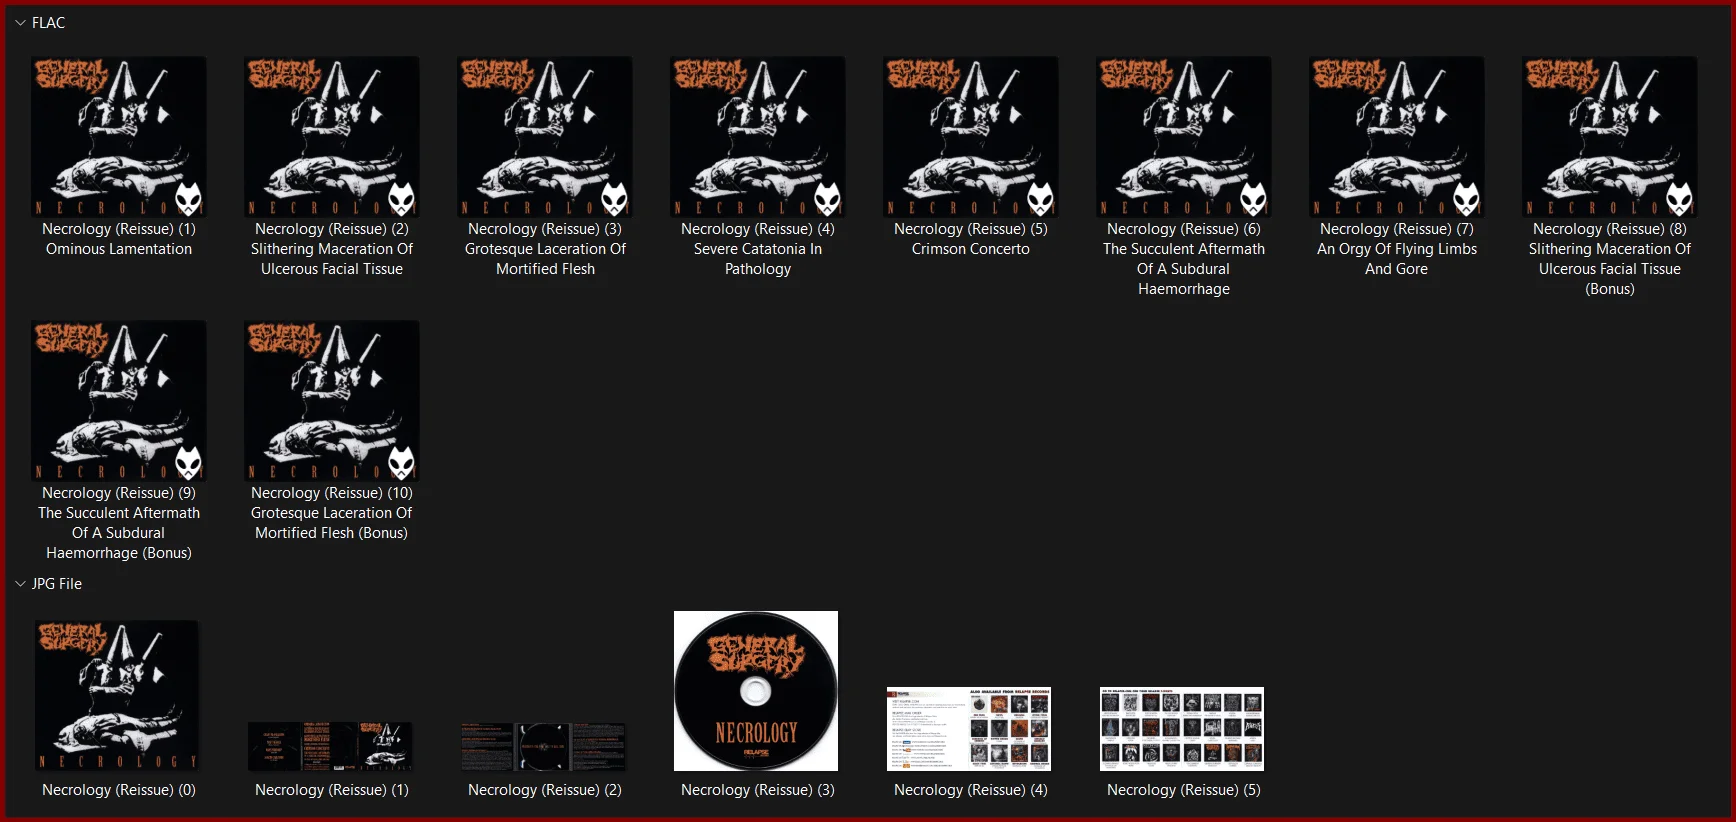
Task: Click file name 'Necrology (Reissue) (10) Grotesque Laceration (Bonus)'
Action: click(x=332, y=513)
